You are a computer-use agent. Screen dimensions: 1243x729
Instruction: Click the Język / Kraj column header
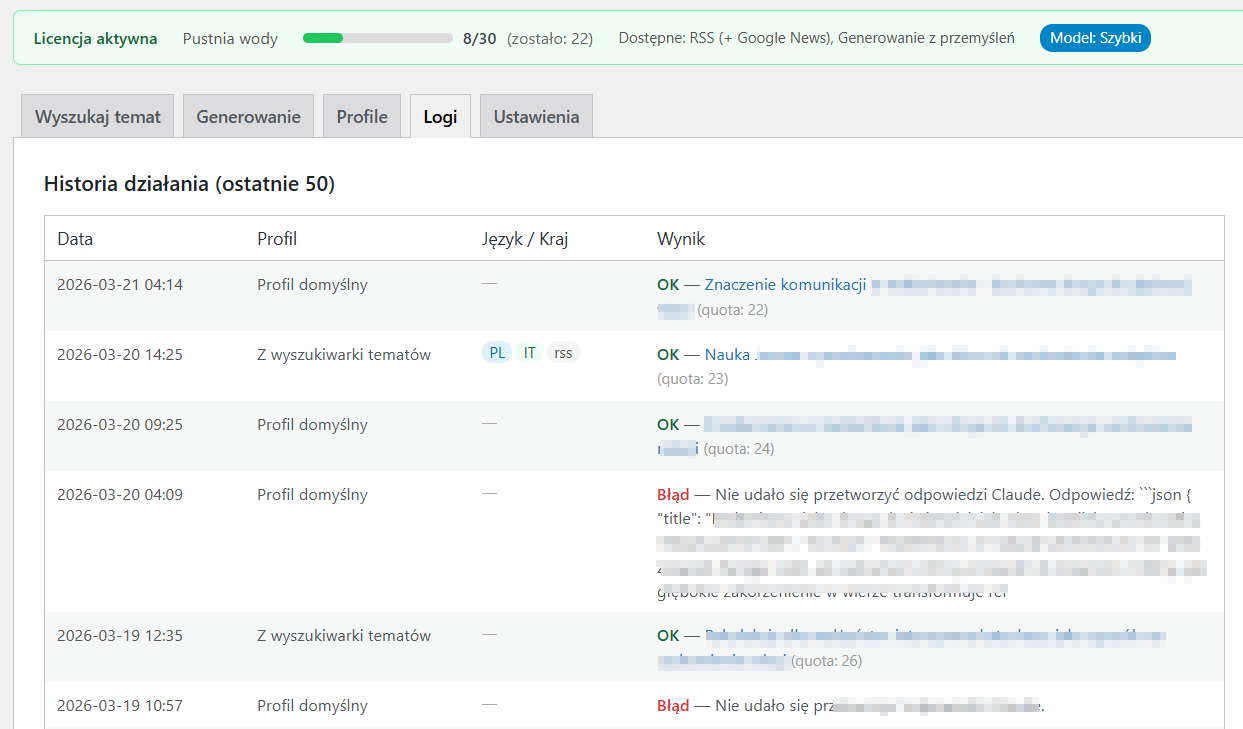coord(524,239)
